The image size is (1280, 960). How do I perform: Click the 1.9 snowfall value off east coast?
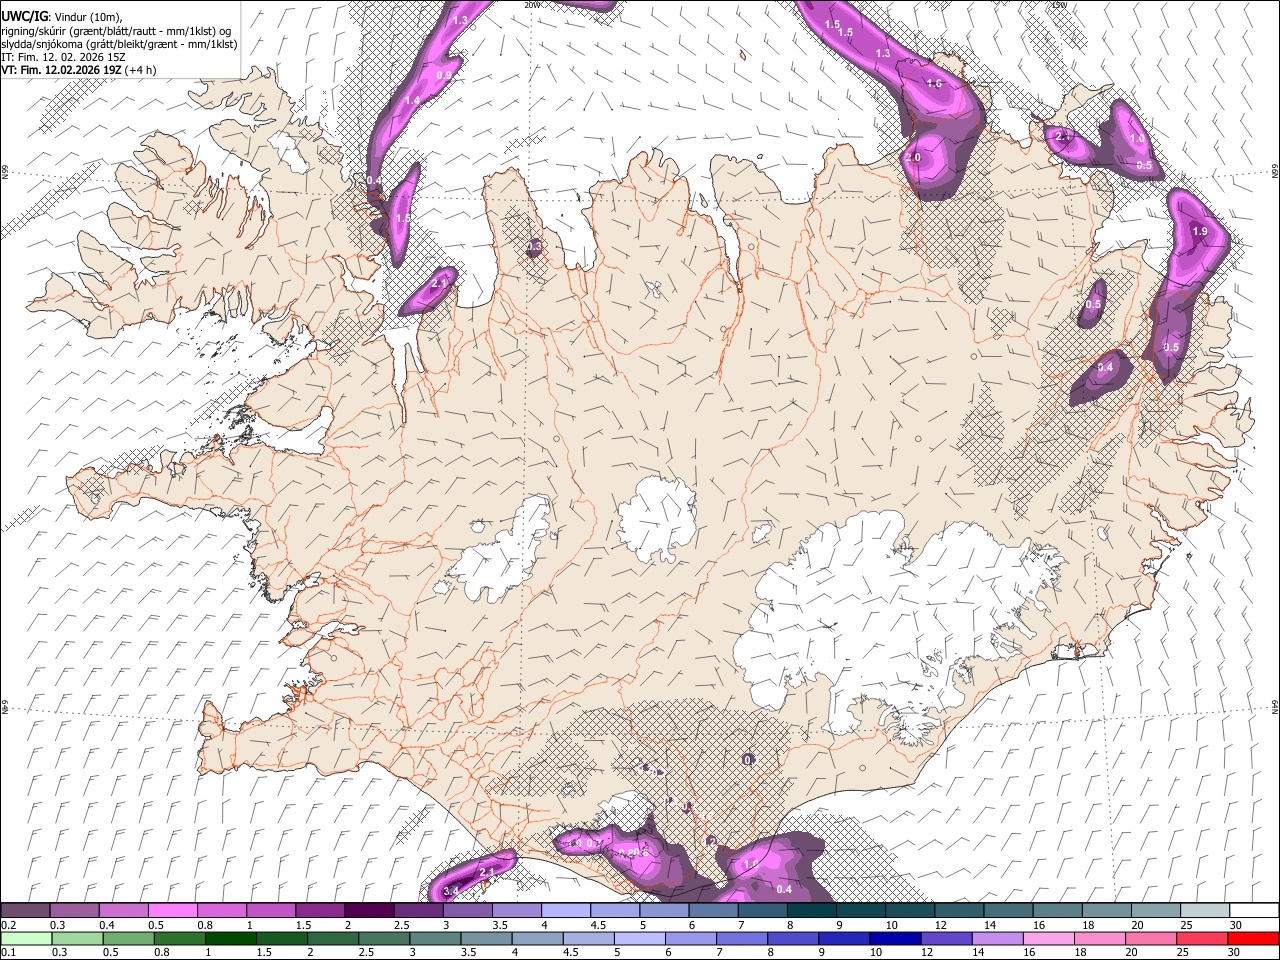coord(1200,232)
